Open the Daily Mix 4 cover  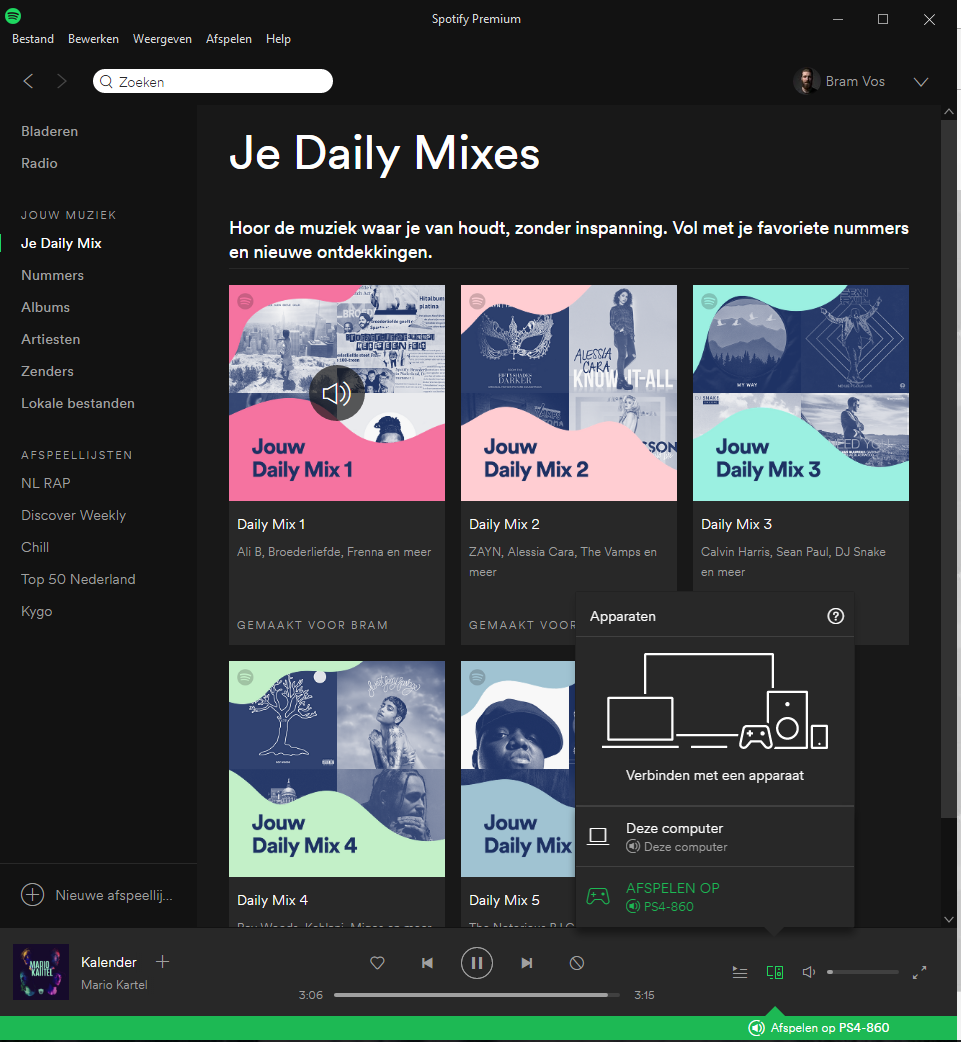pyautogui.click(x=337, y=769)
